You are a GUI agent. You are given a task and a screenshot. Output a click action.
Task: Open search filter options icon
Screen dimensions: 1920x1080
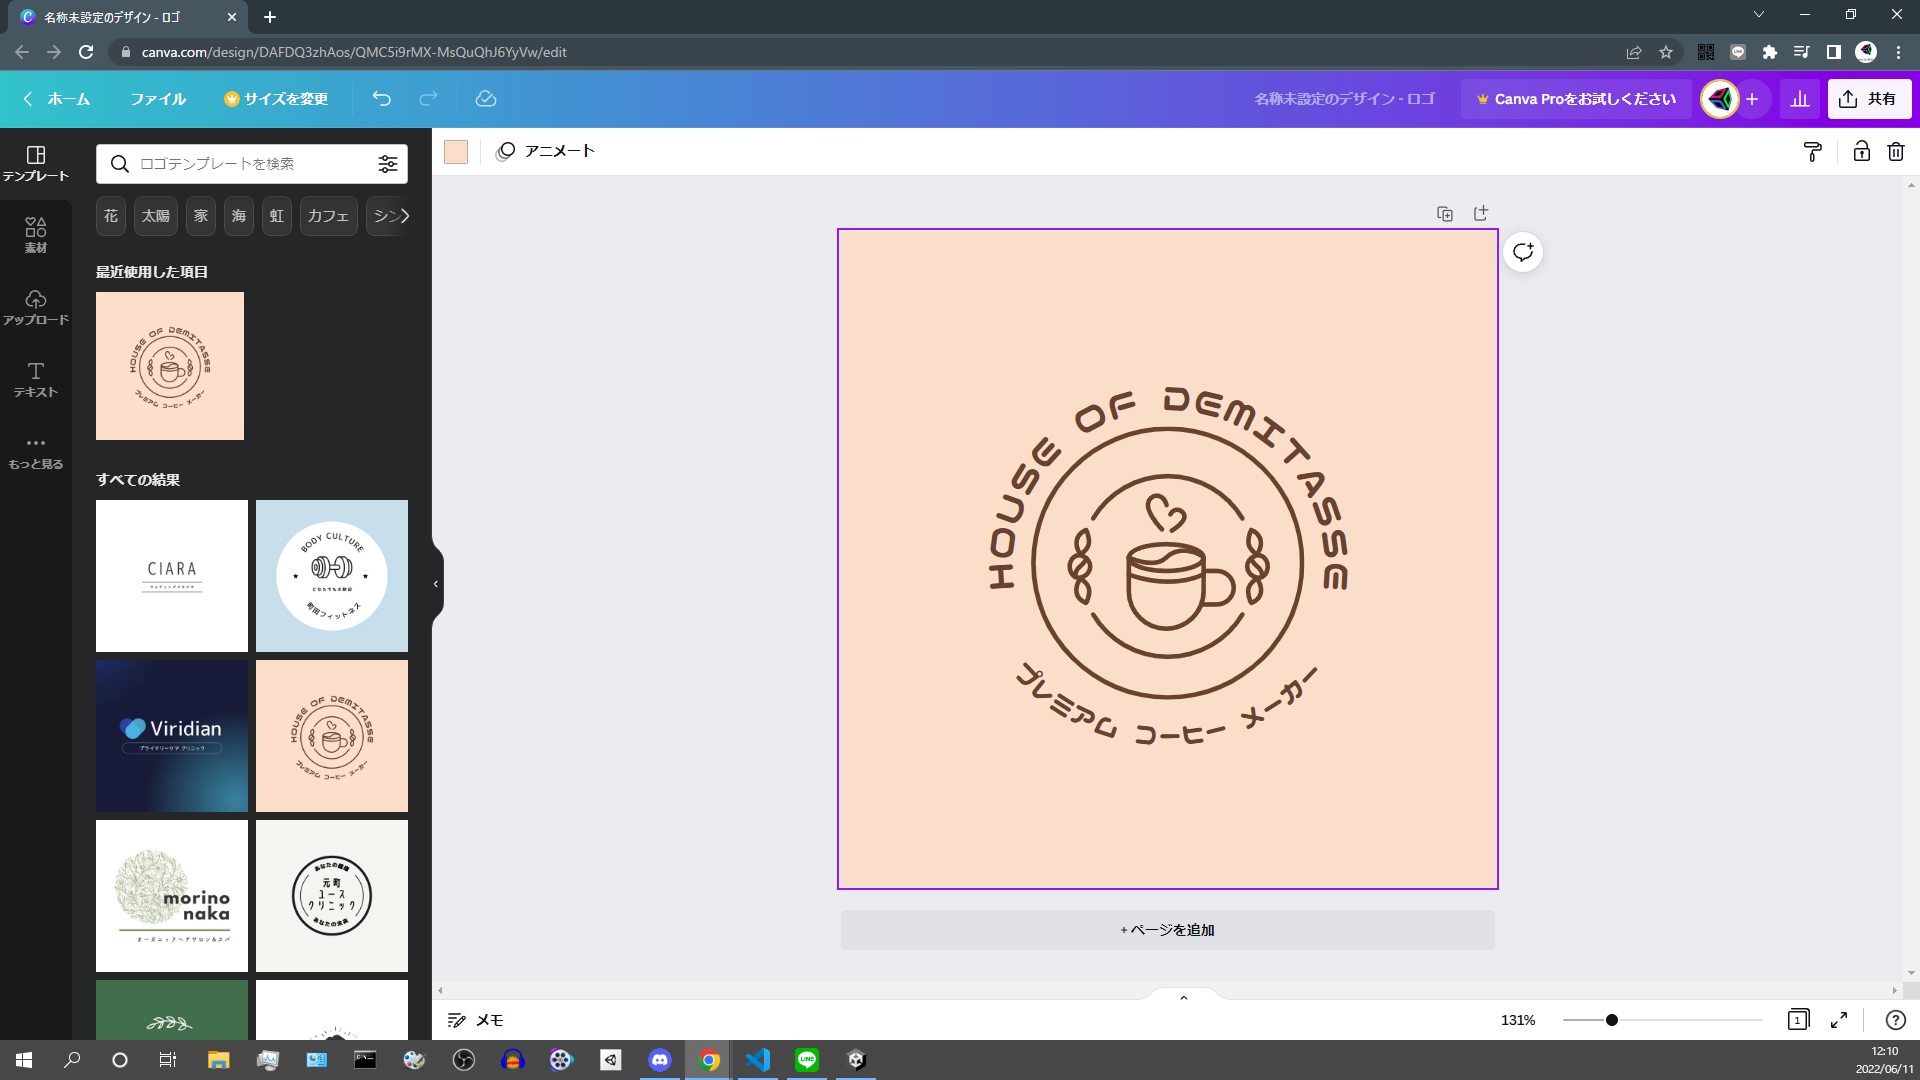tap(388, 164)
